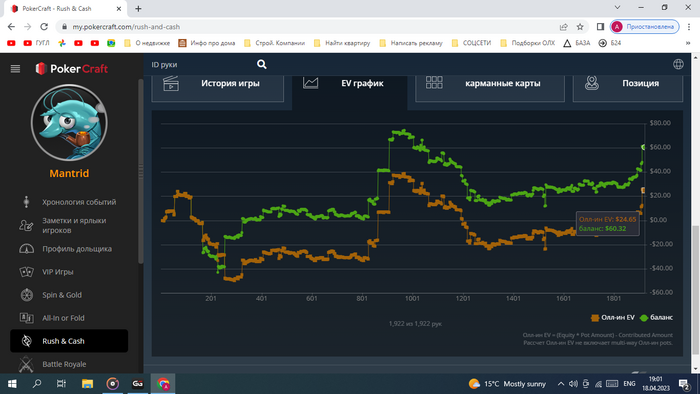Click the 1,922 из 1,922 рук text

(415, 323)
